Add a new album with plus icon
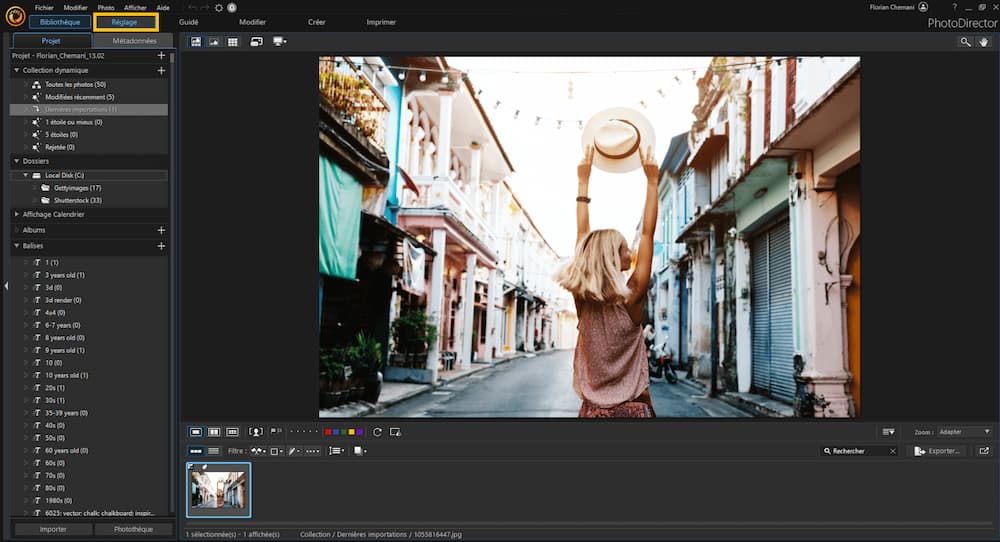 tap(161, 230)
